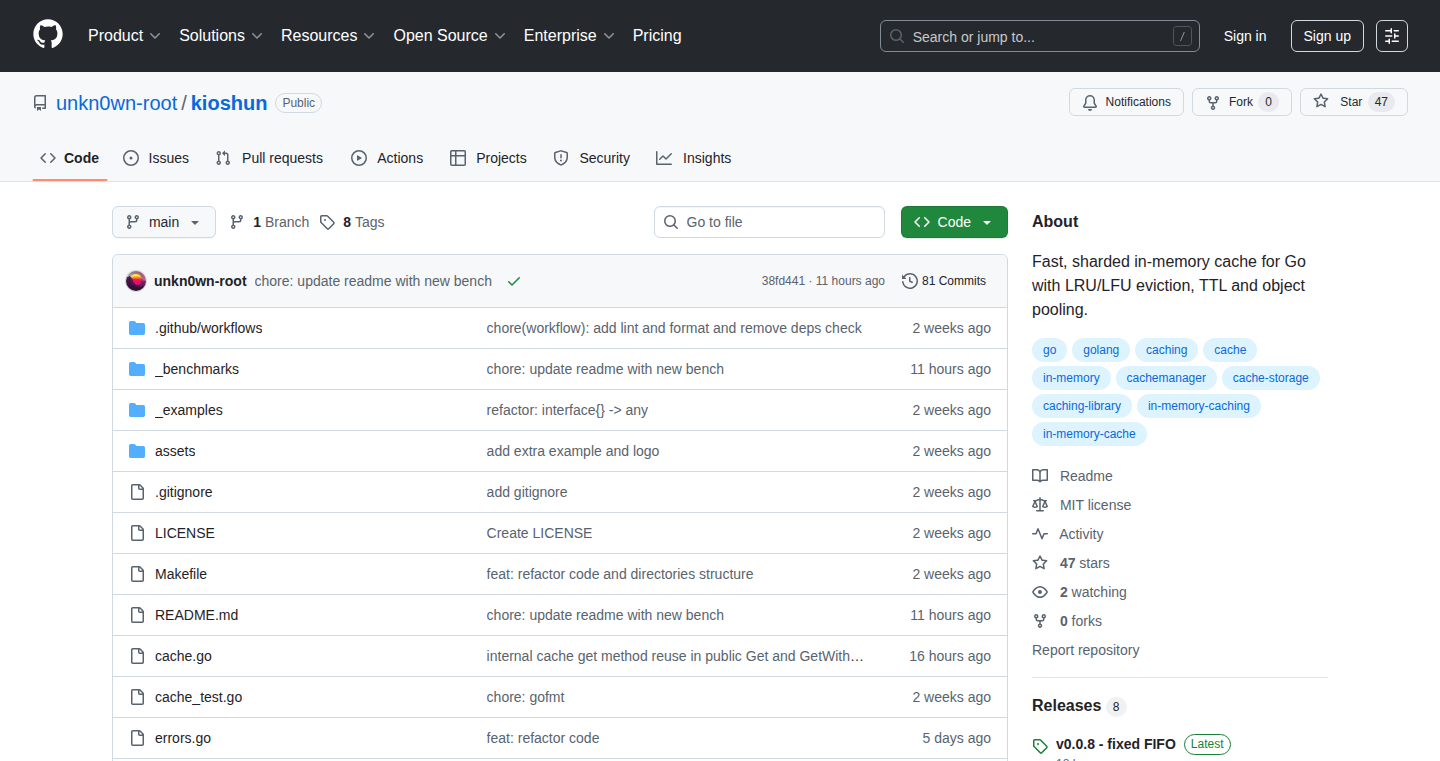The width and height of the screenshot is (1440, 761).
Task: Open the README.md file
Action: click(197, 615)
